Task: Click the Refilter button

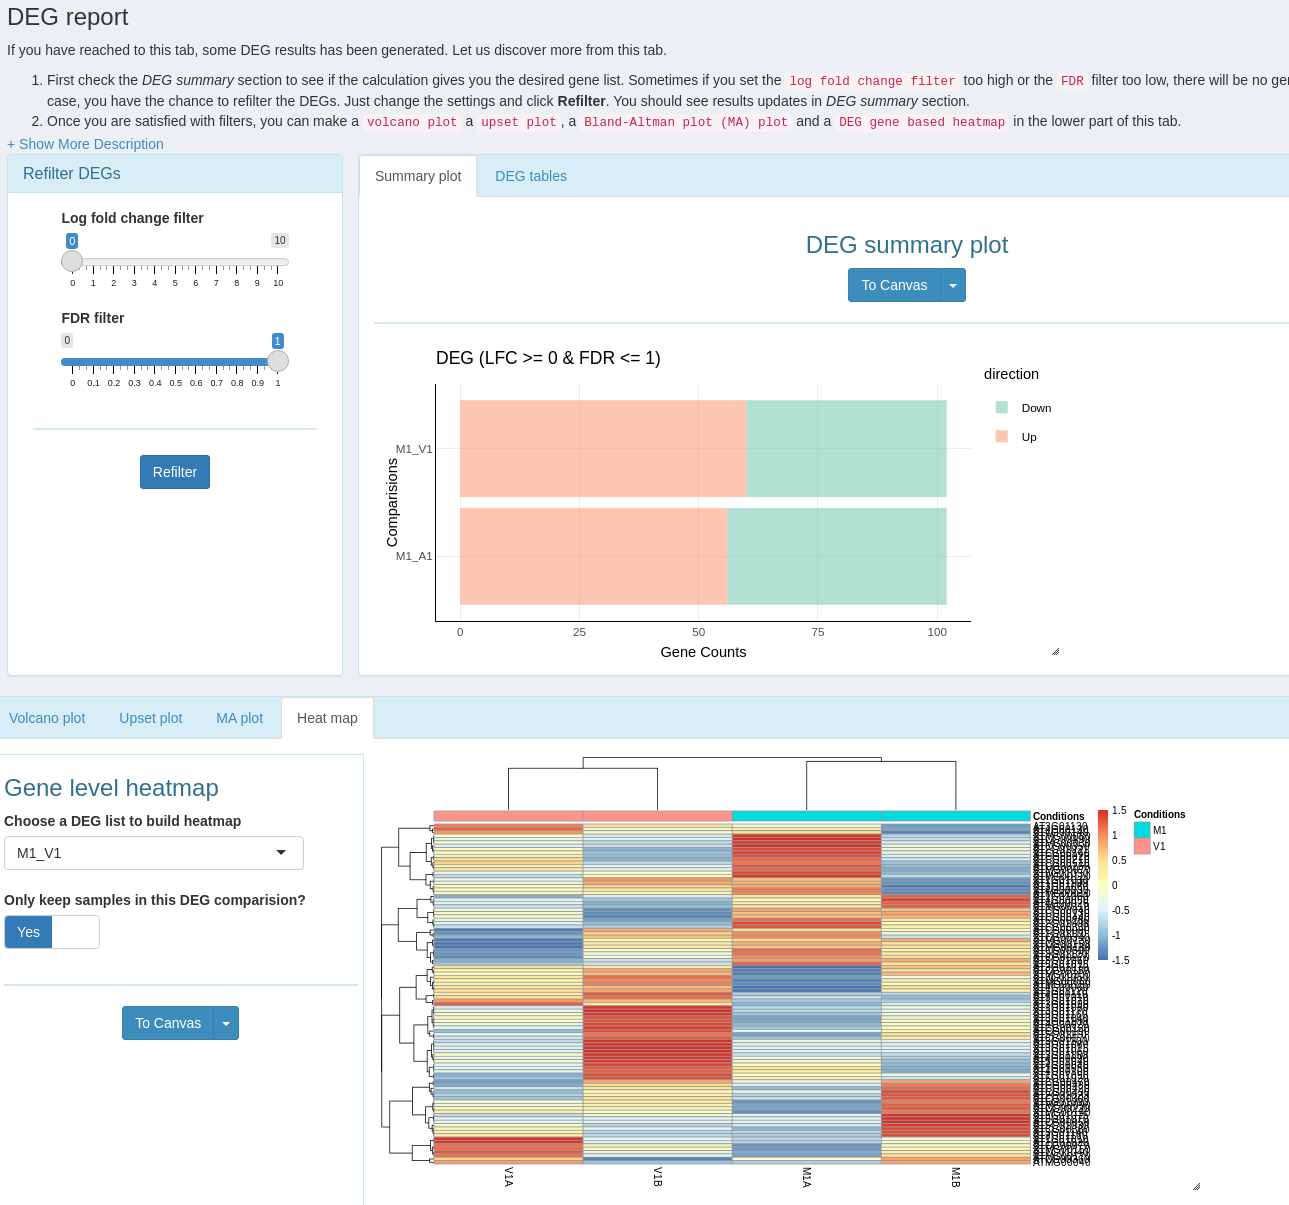Action: point(175,472)
